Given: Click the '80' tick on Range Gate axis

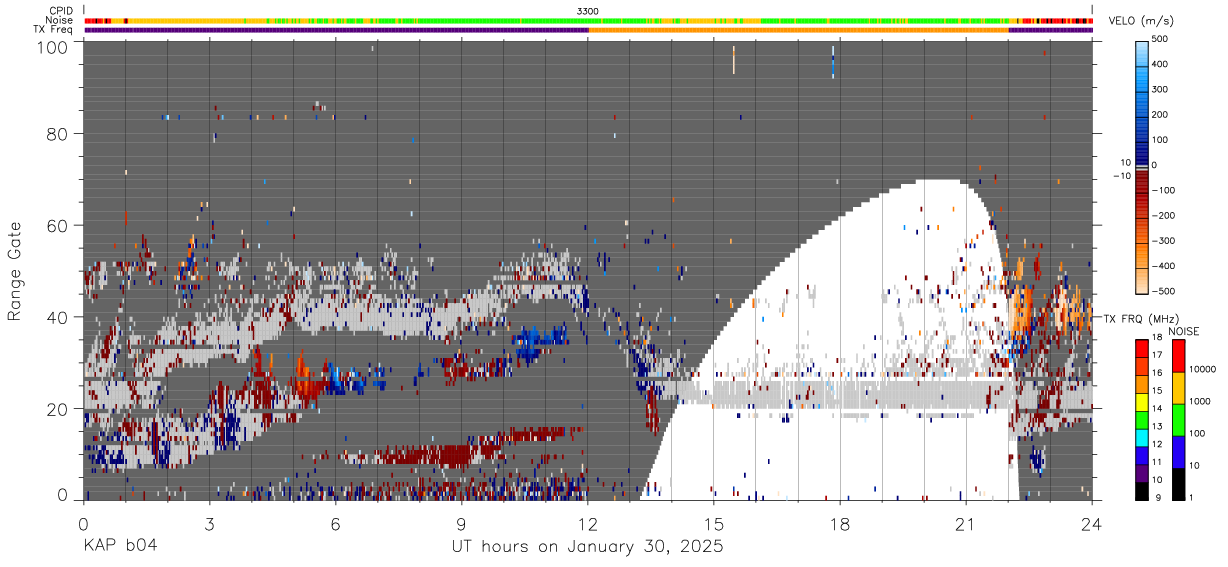Looking at the screenshot, I should coord(57,134).
